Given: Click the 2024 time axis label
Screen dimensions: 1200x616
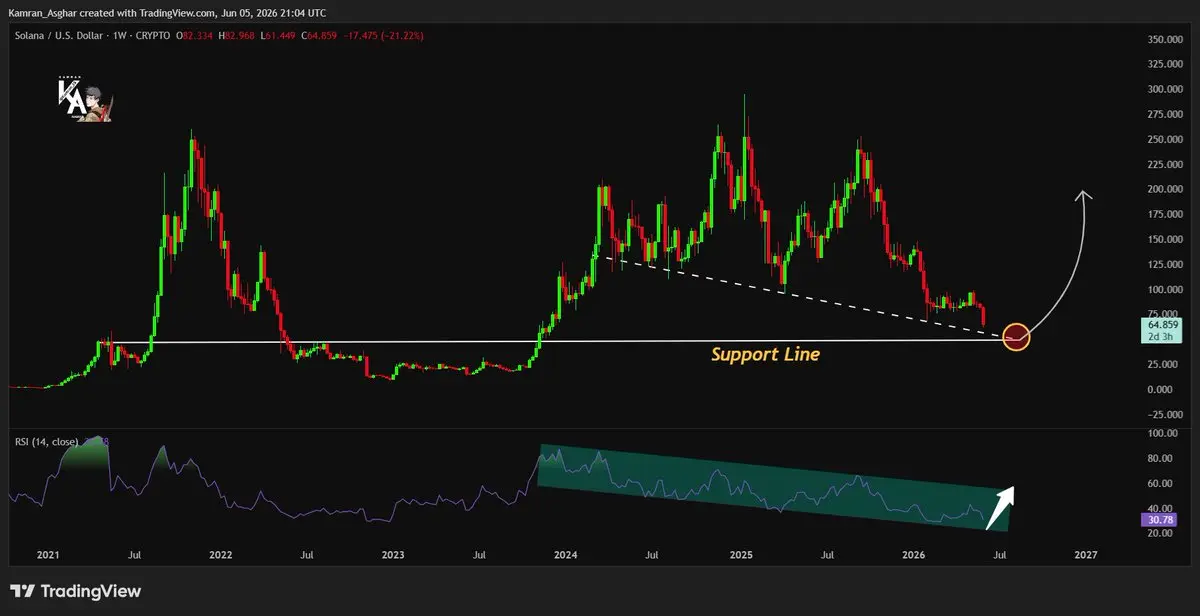Looking at the screenshot, I should (566, 554).
